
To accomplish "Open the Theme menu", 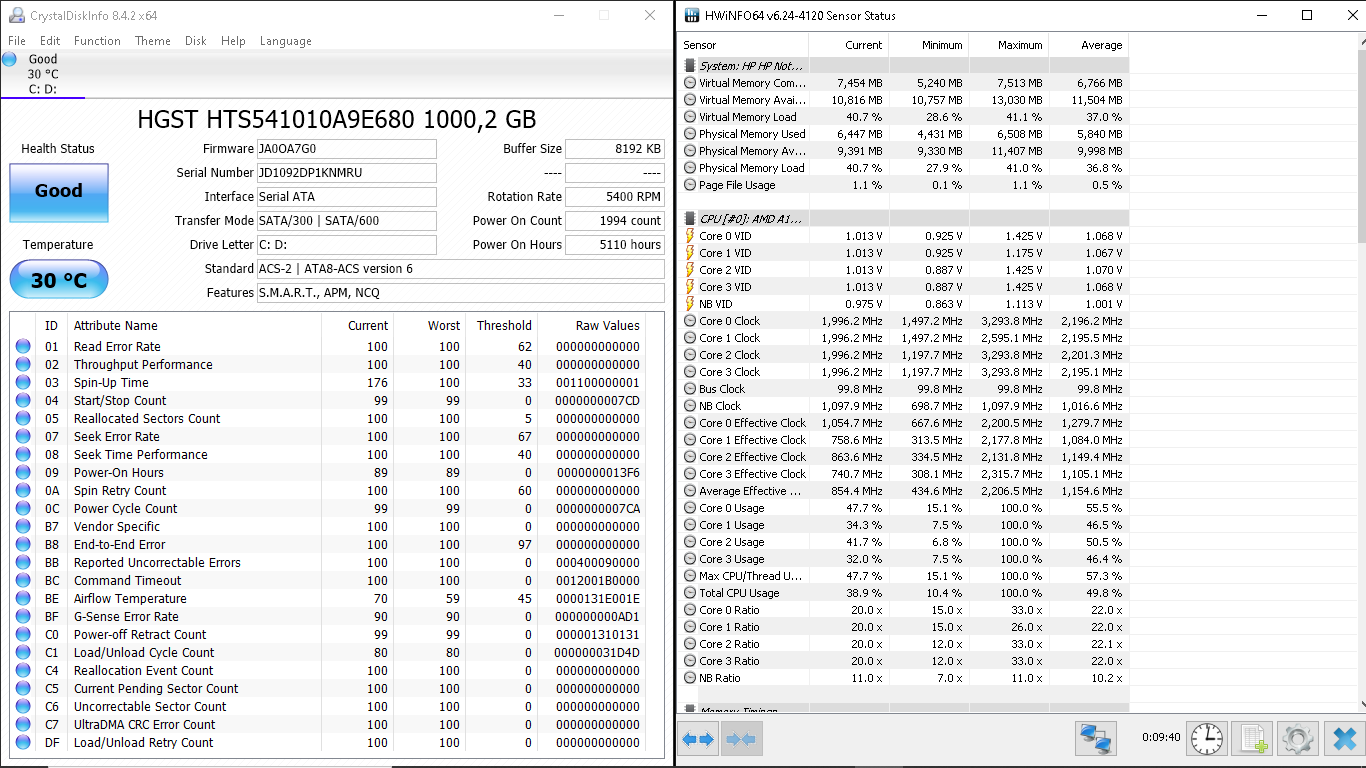I will (x=153, y=41).
